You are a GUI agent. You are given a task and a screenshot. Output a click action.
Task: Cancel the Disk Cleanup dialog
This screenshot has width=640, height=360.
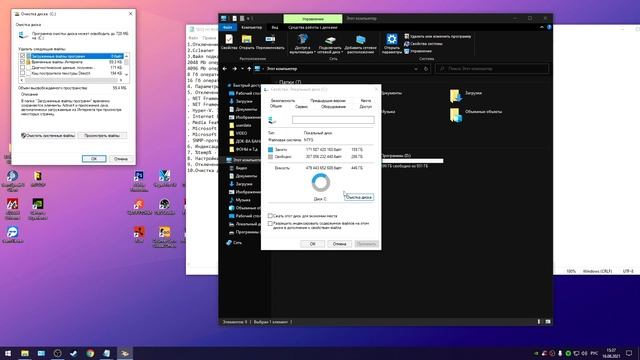point(120,159)
